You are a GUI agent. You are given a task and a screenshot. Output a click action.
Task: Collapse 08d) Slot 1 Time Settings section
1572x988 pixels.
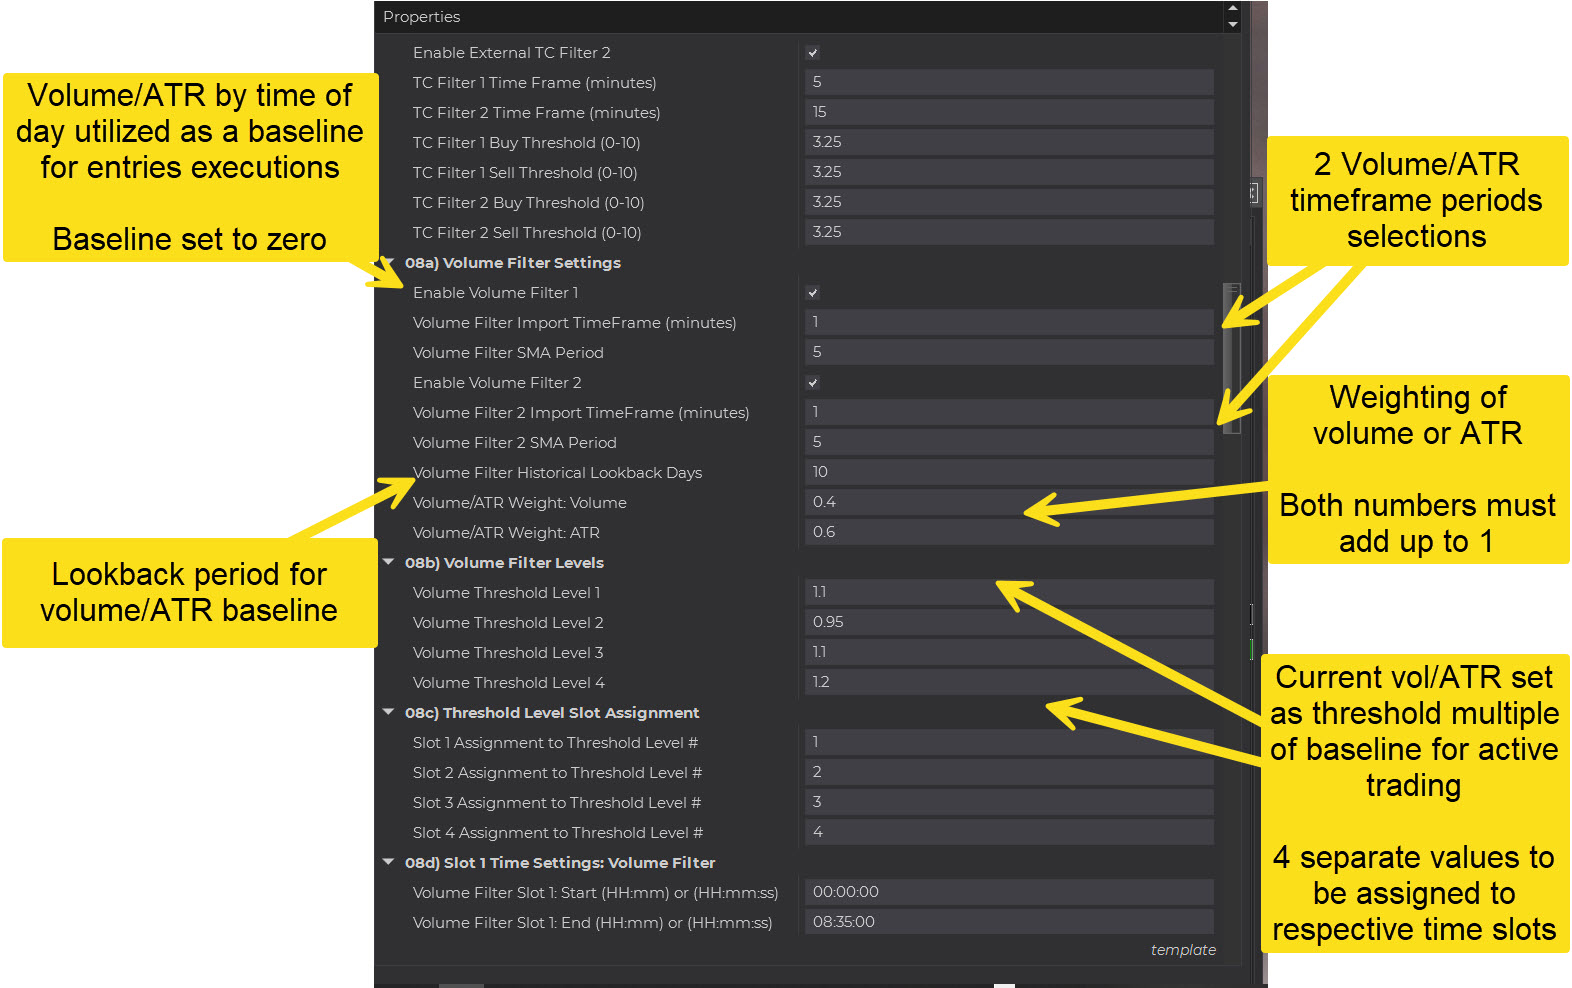click(389, 862)
